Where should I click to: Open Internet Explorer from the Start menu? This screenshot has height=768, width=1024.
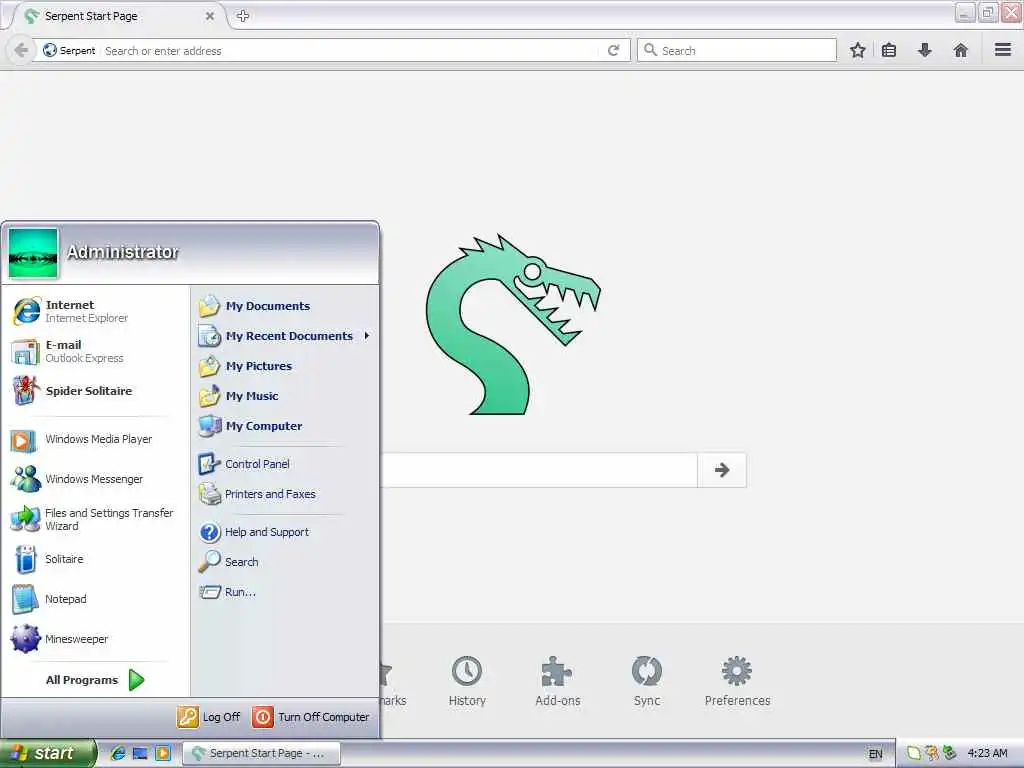71,311
